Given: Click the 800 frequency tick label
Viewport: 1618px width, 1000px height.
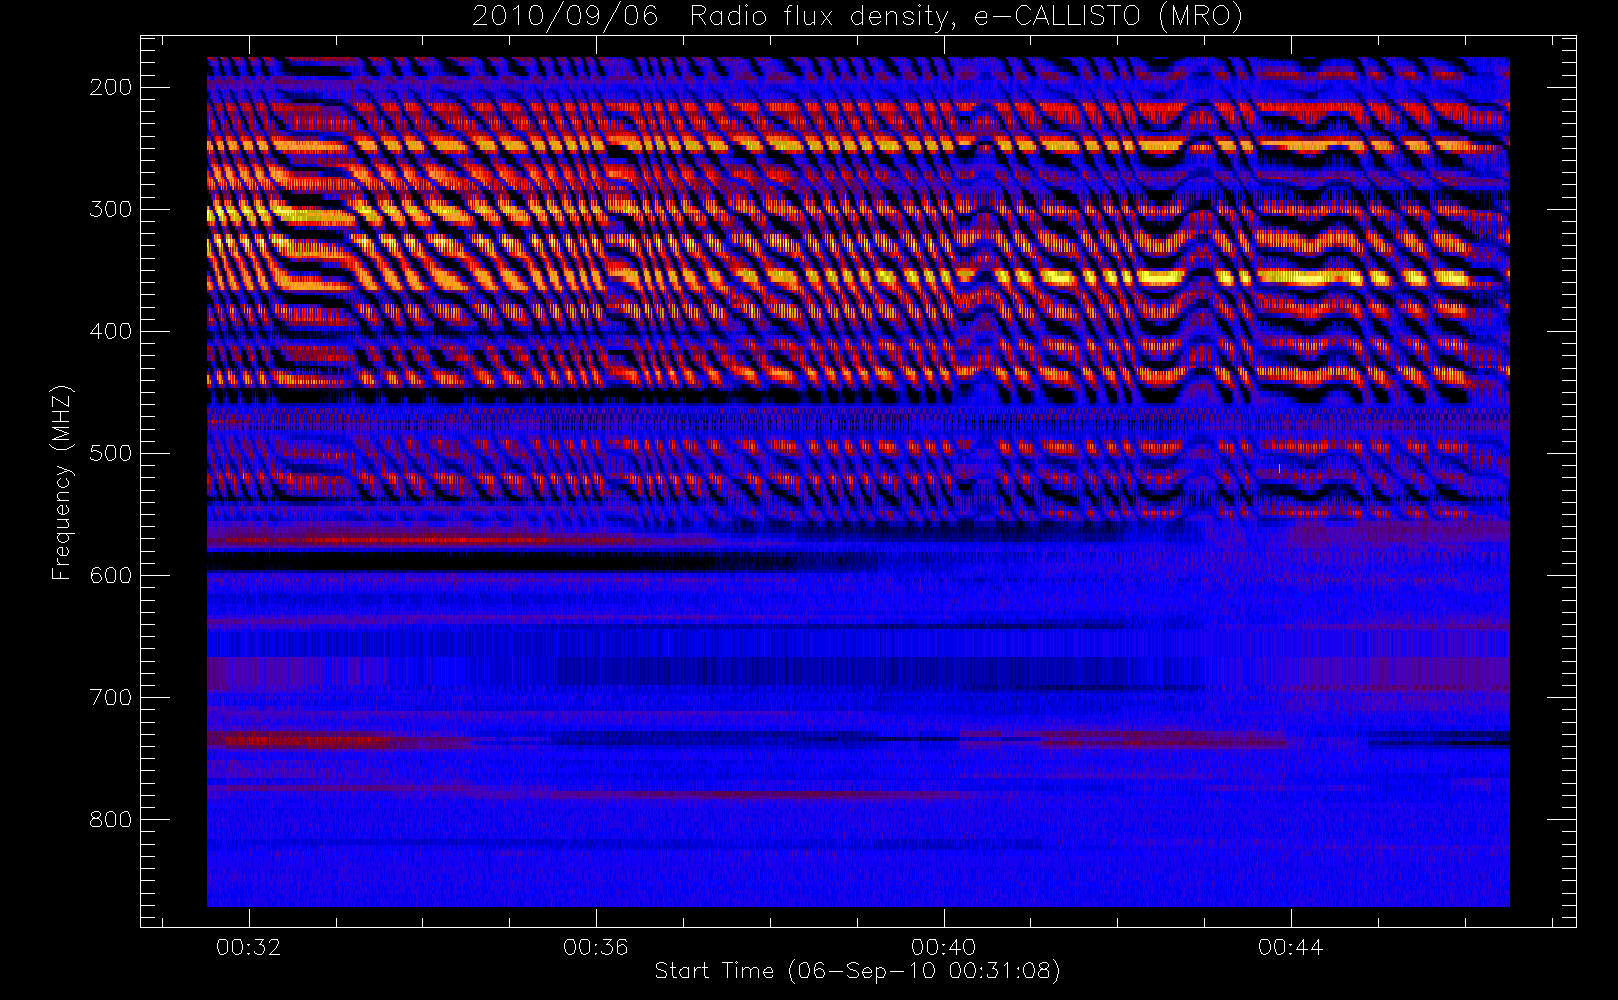Looking at the screenshot, I should click(111, 819).
